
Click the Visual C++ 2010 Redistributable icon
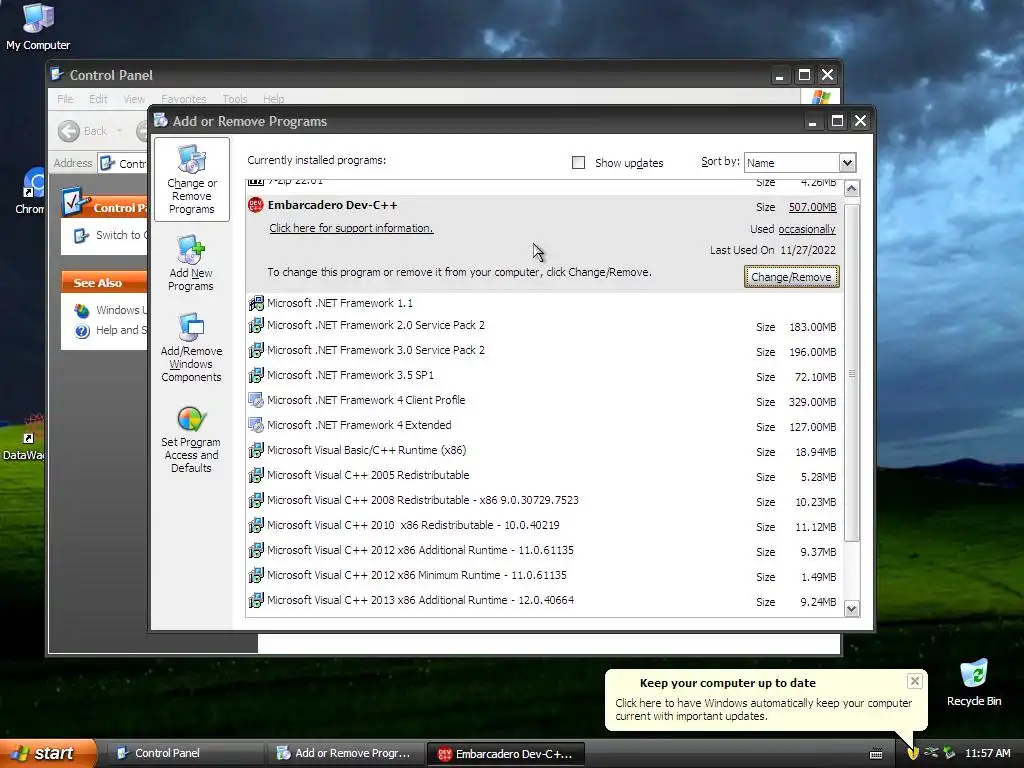256,525
